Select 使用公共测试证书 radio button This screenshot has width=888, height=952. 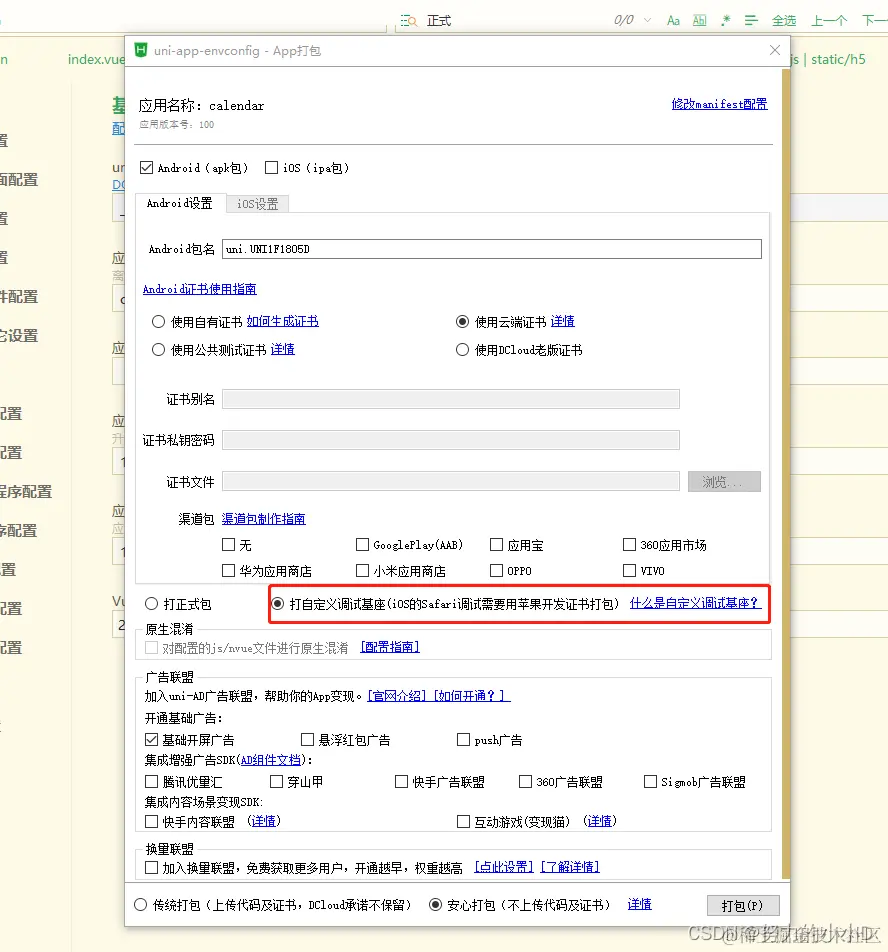(x=158, y=350)
